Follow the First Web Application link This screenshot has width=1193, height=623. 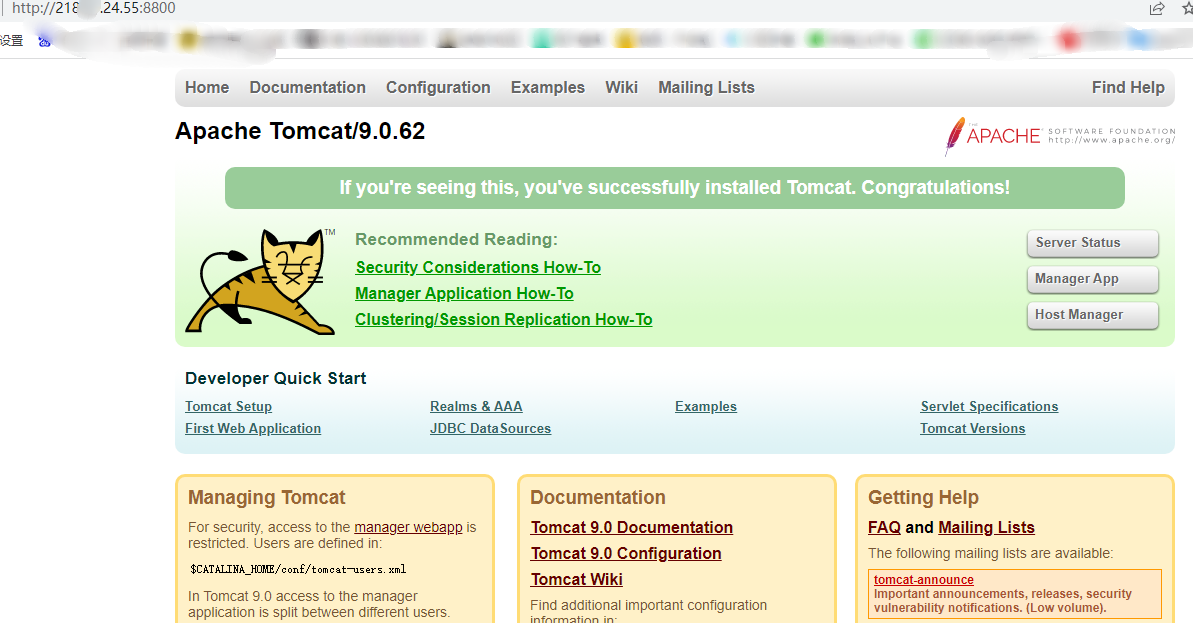tap(253, 428)
